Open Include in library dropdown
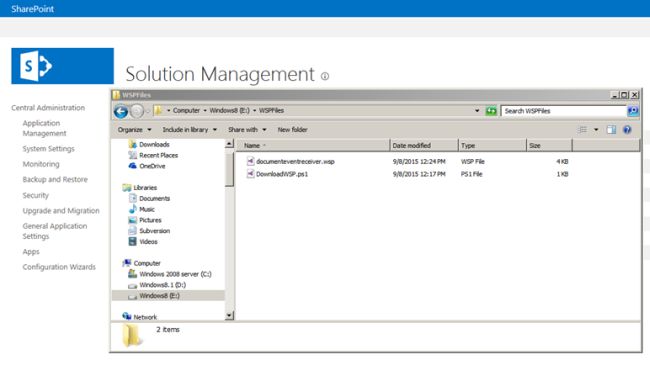This screenshot has width=650, height=365. [189, 130]
